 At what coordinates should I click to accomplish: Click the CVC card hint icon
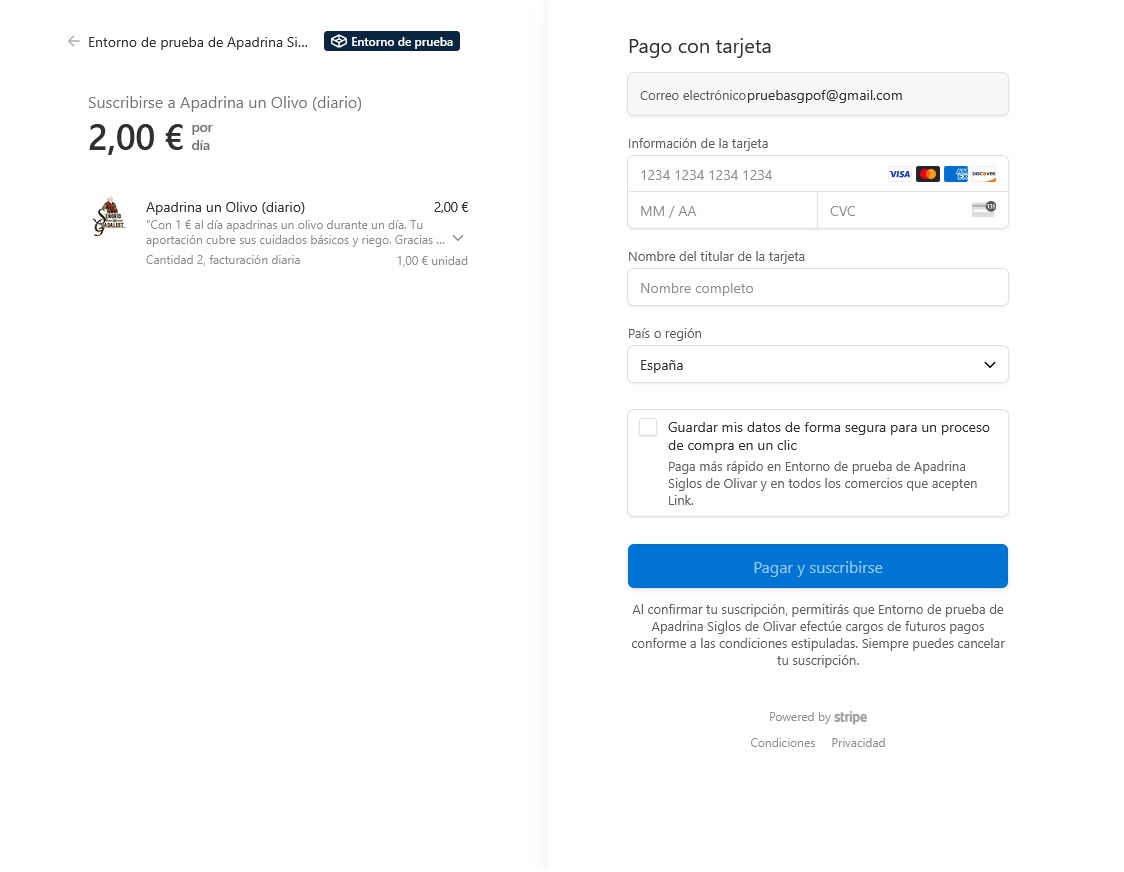tap(984, 209)
